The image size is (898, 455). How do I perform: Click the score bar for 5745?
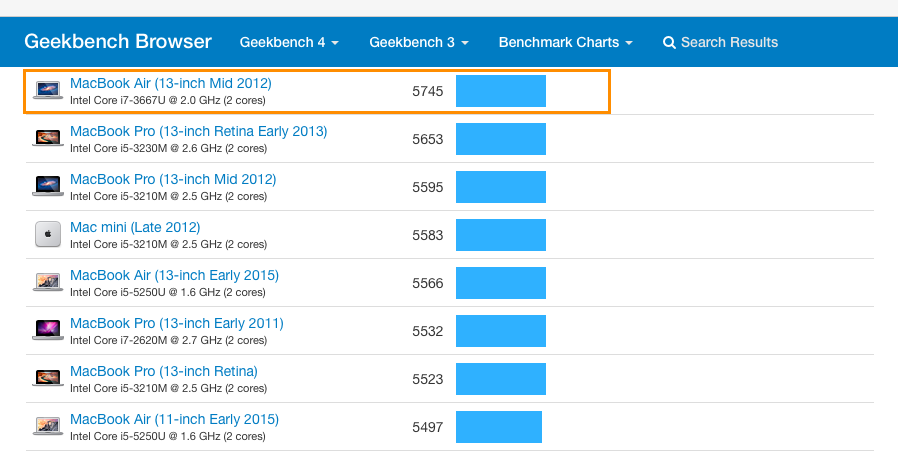[501, 91]
